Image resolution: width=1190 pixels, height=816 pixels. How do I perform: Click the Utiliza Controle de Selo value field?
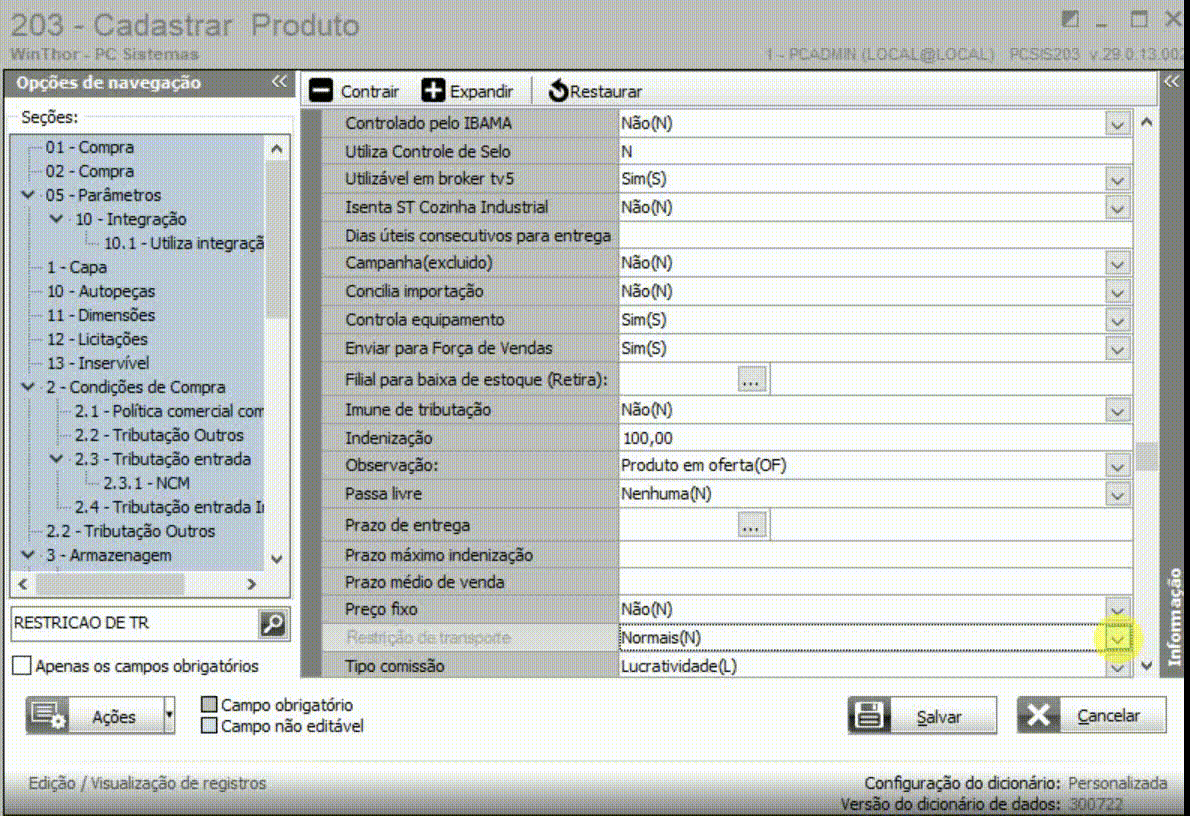pyautogui.click(x=876, y=152)
